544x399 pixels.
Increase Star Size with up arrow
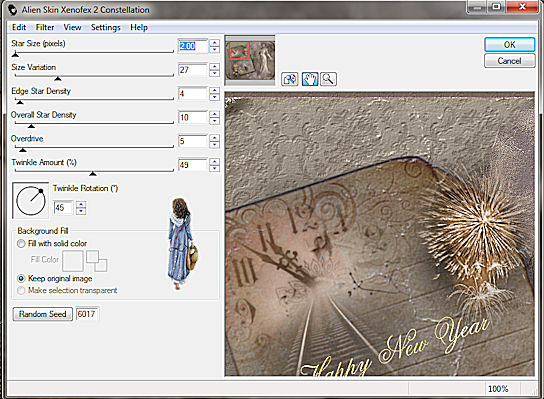[215, 42]
